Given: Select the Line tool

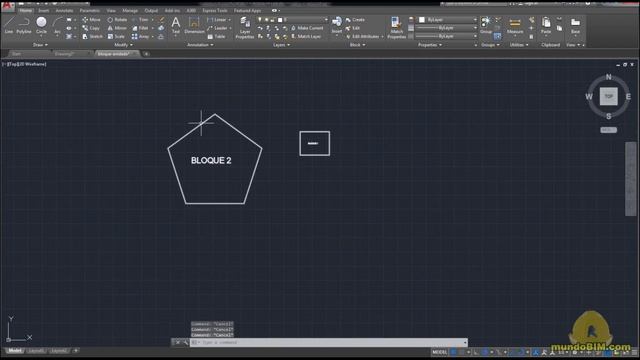Looking at the screenshot, I should click(9, 24).
